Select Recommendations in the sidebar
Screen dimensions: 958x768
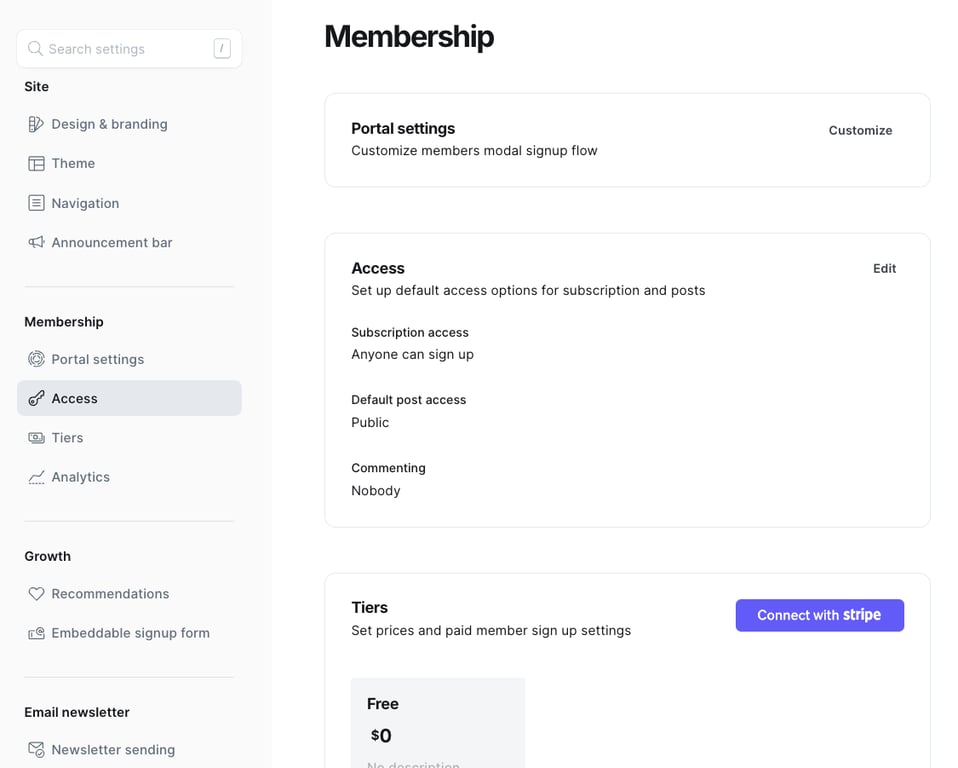(110, 594)
